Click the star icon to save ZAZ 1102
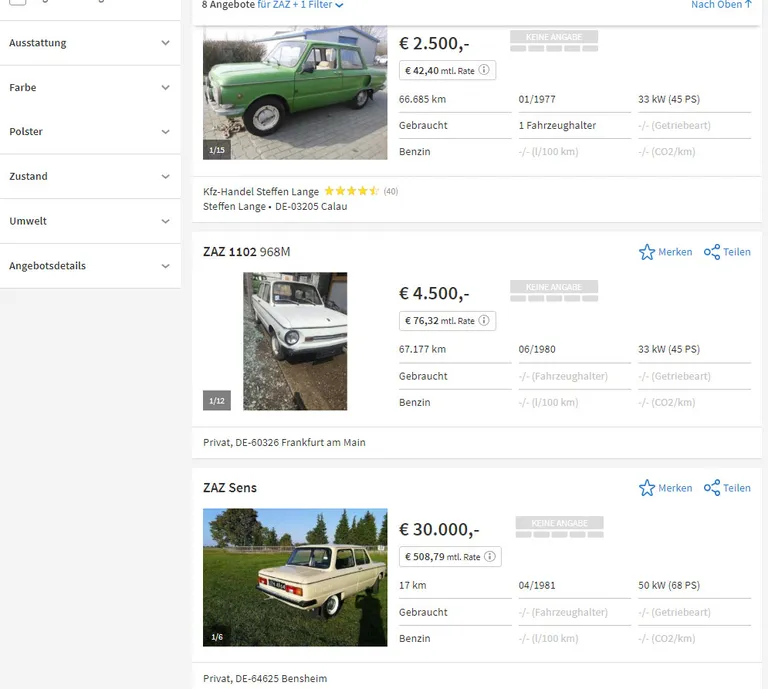768x689 pixels. pos(647,252)
